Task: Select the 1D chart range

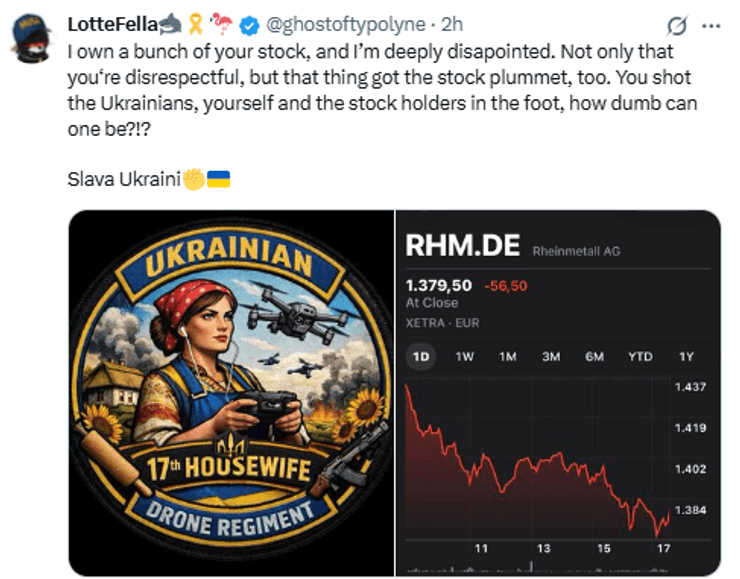Action: pyautogui.click(x=420, y=357)
